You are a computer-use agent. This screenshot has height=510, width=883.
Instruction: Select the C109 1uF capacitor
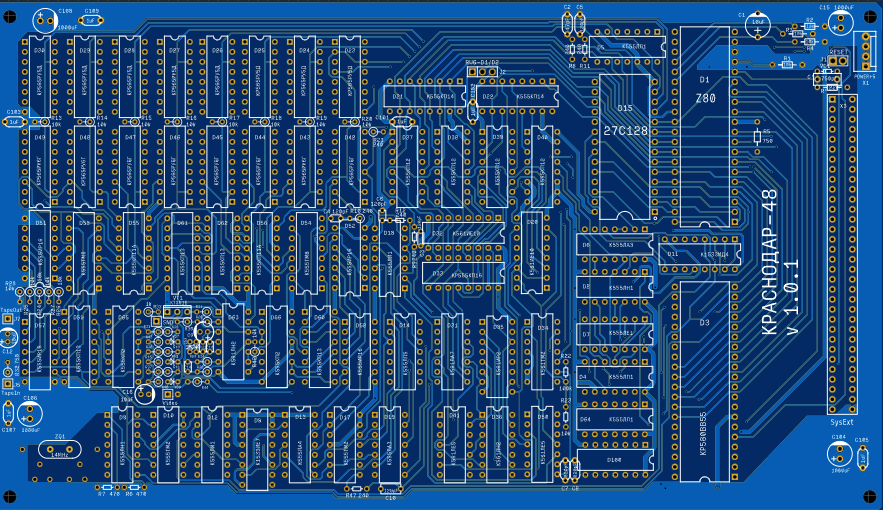click(x=90, y=19)
